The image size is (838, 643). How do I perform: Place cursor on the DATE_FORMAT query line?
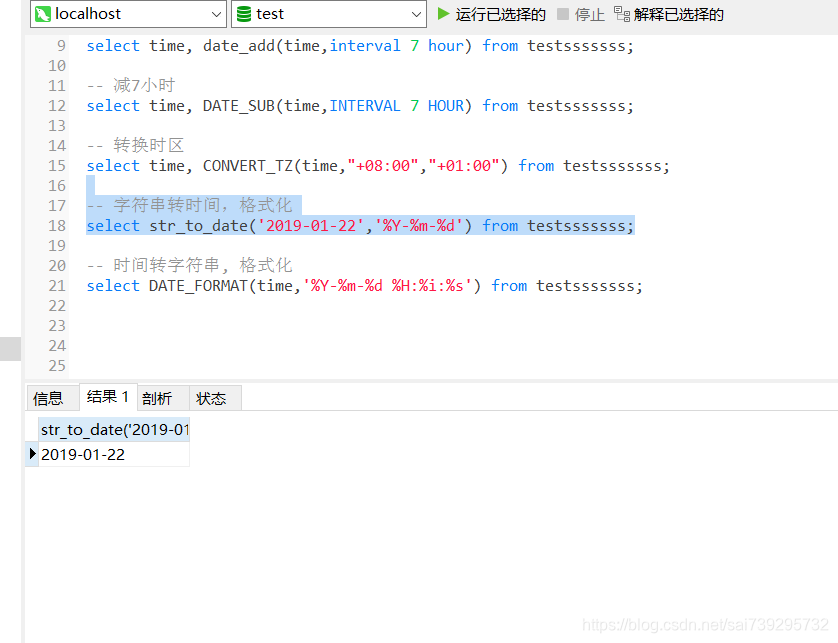click(350, 285)
